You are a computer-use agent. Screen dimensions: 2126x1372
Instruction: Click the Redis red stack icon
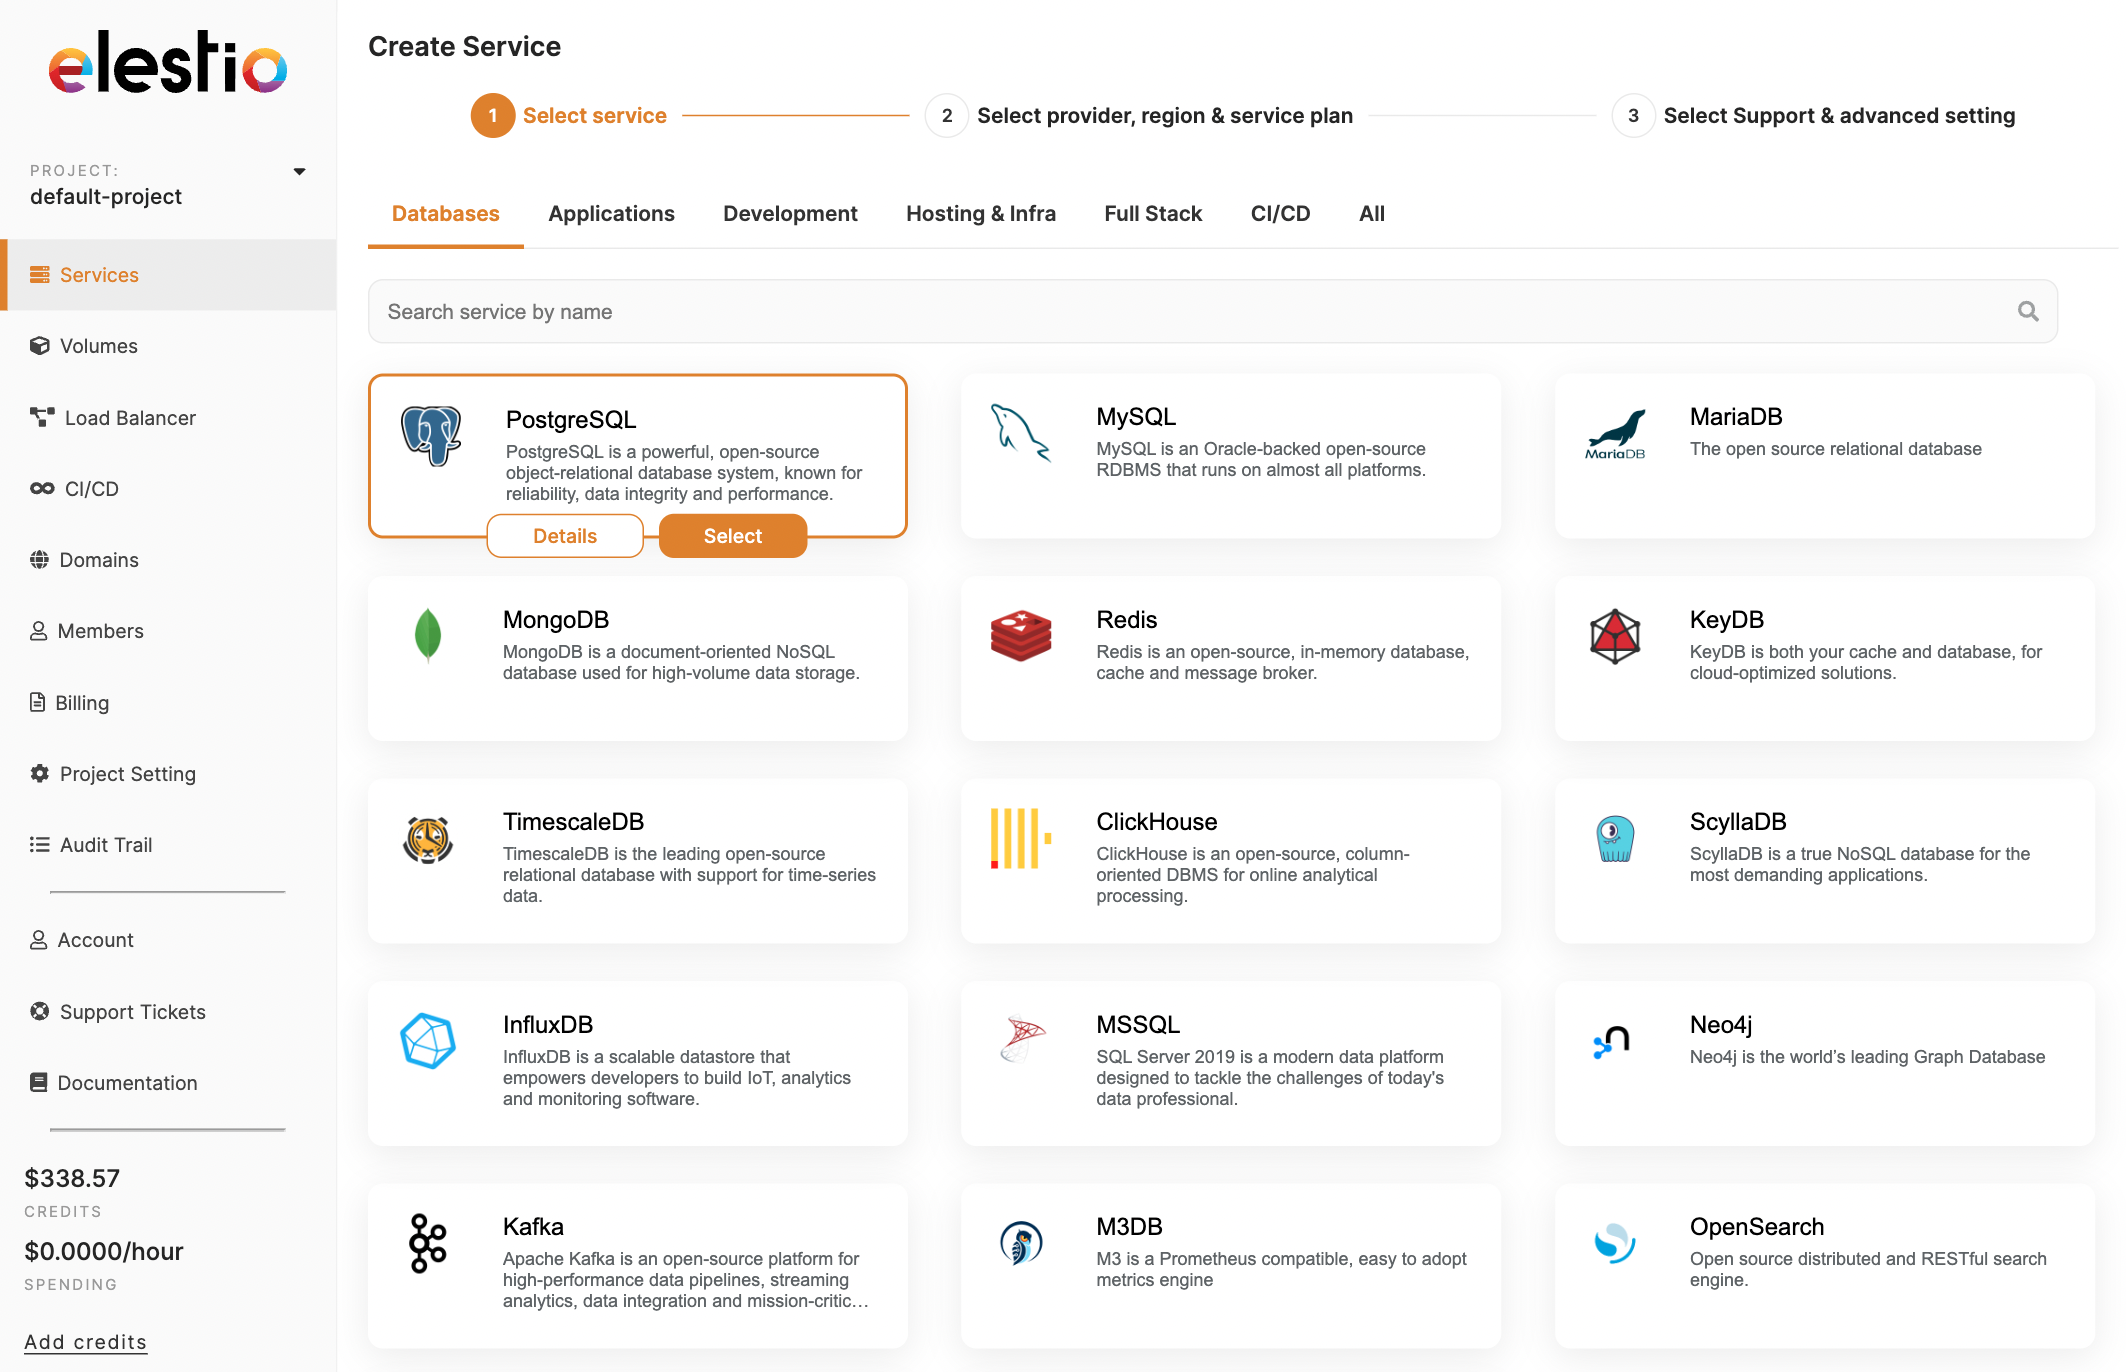coord(1020,636)
